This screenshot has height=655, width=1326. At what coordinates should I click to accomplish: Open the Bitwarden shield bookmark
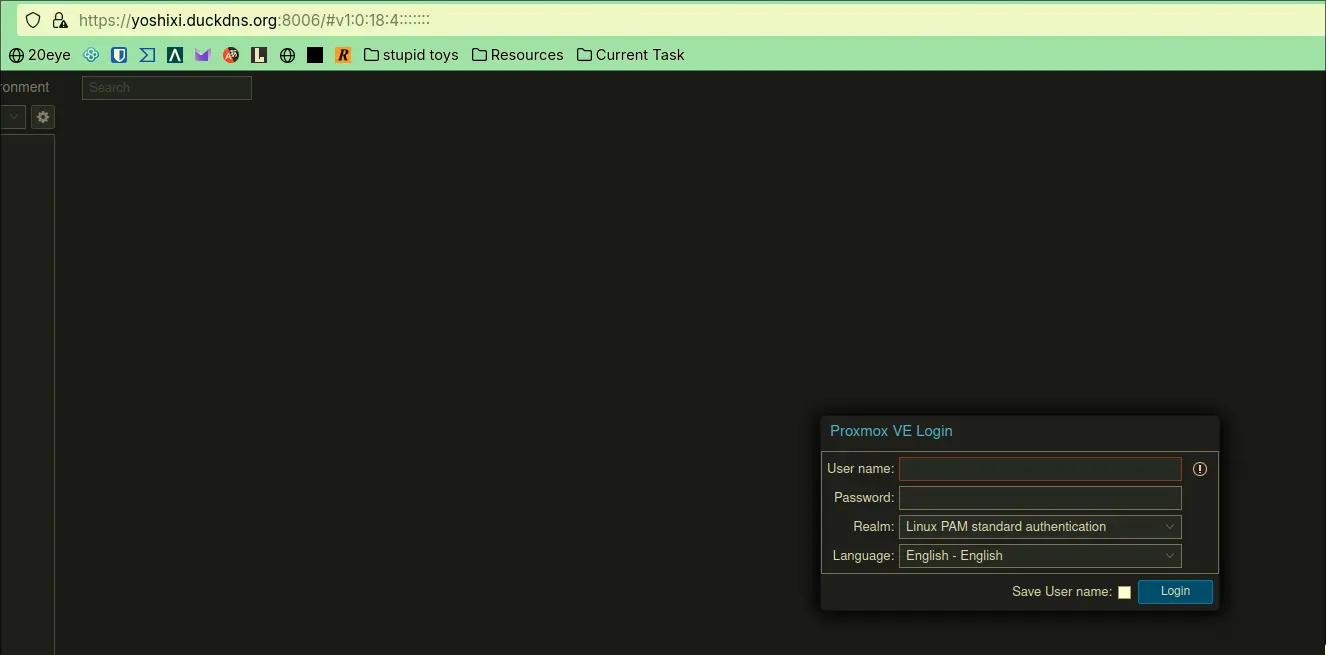coord(119,55)
